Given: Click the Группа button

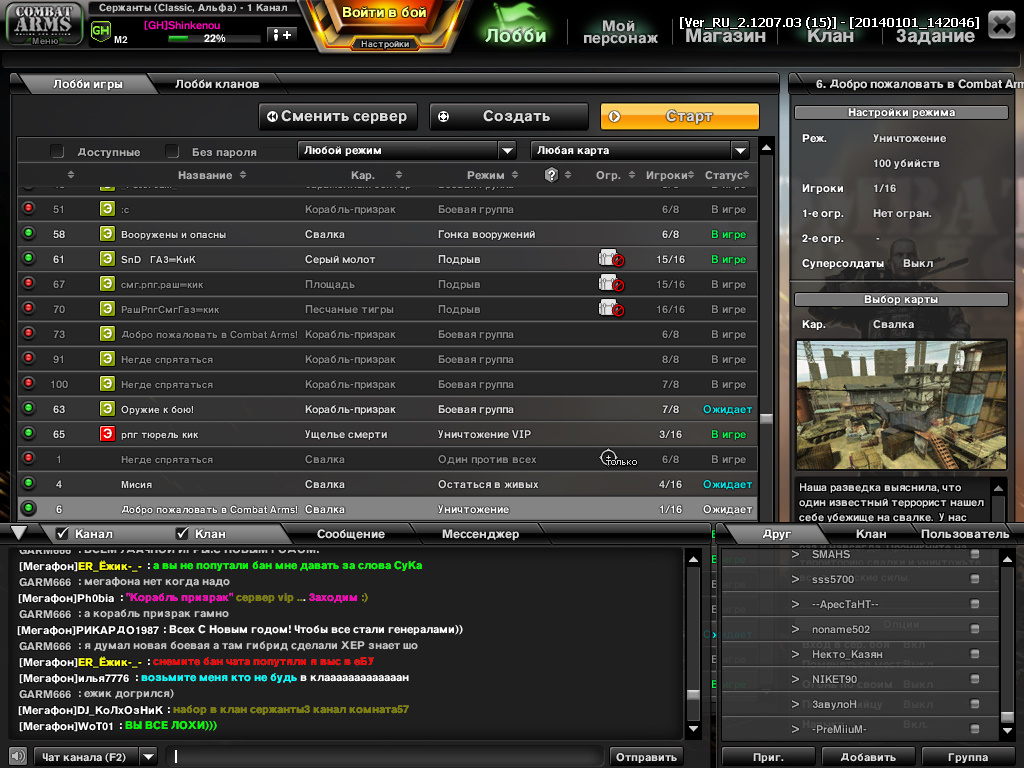Looking at the screenshot, I should click(968, 757).
